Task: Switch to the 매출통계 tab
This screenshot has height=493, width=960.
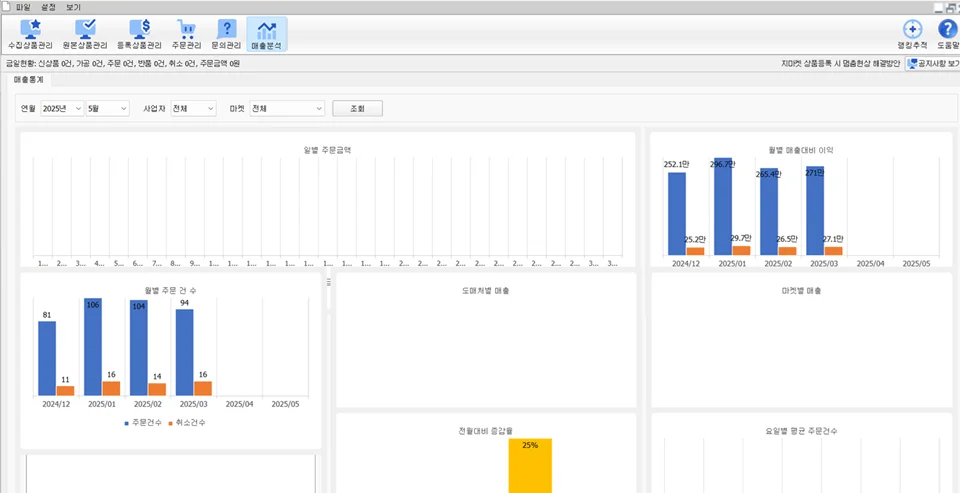Action: pos(28,79)
